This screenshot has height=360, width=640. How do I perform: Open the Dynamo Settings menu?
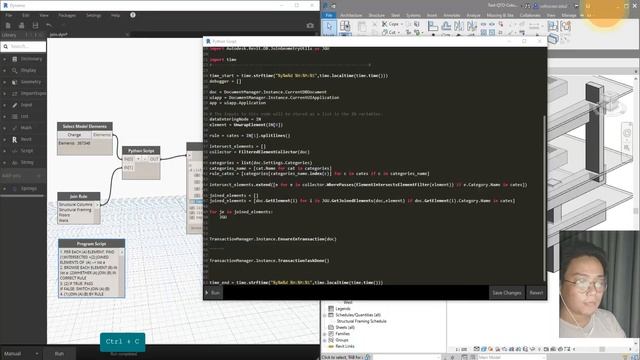(93, 15)
